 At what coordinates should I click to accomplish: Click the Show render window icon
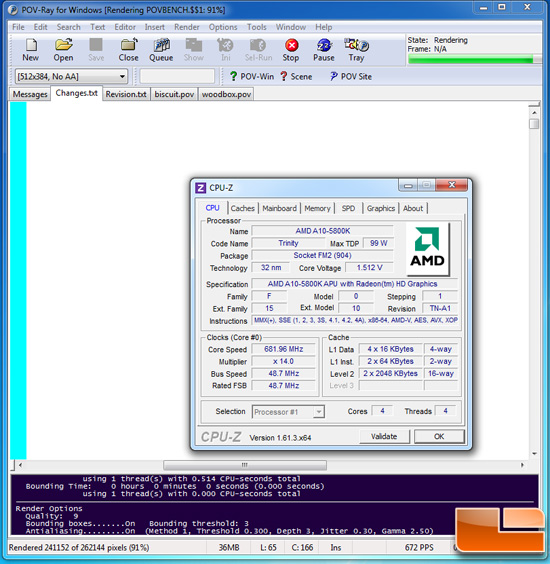pyautogui.click(x=194, y=50)
